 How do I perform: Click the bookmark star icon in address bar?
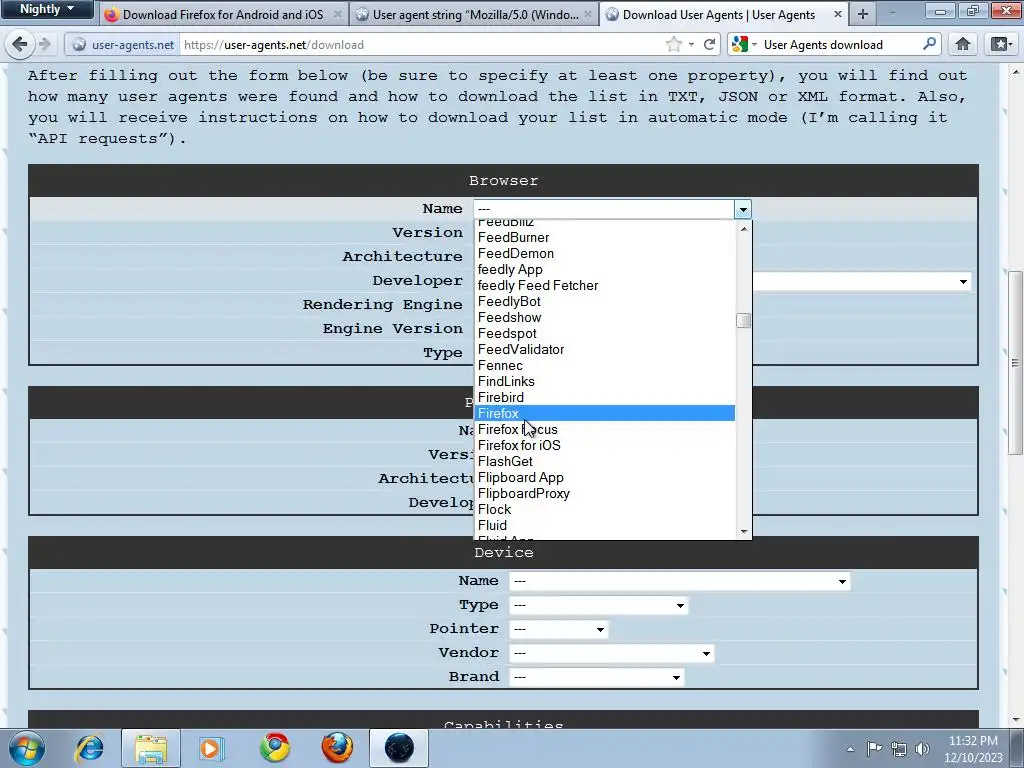pos(673,44)
